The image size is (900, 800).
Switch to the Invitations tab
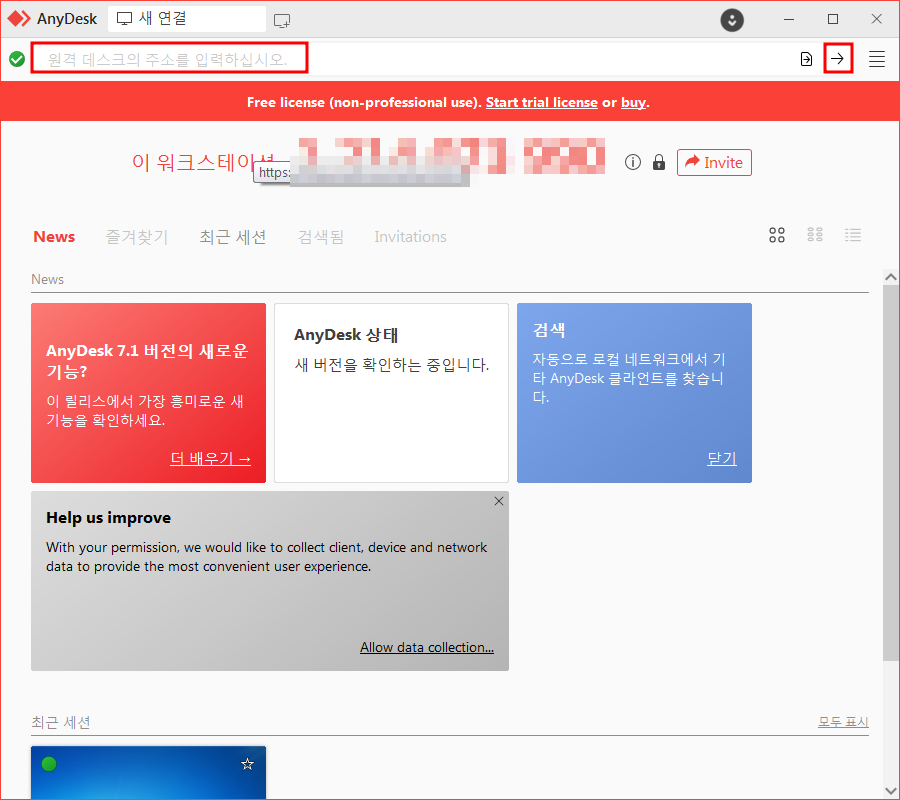tap(410, 237)
